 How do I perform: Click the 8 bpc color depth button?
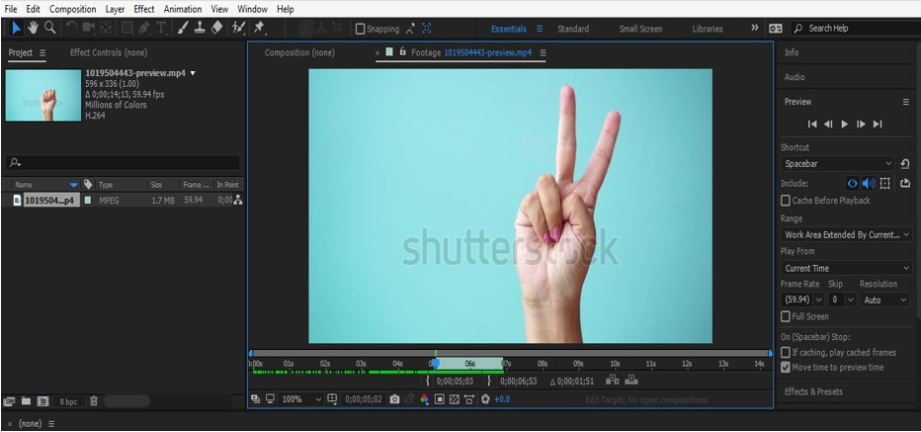(x=68, y=402)
